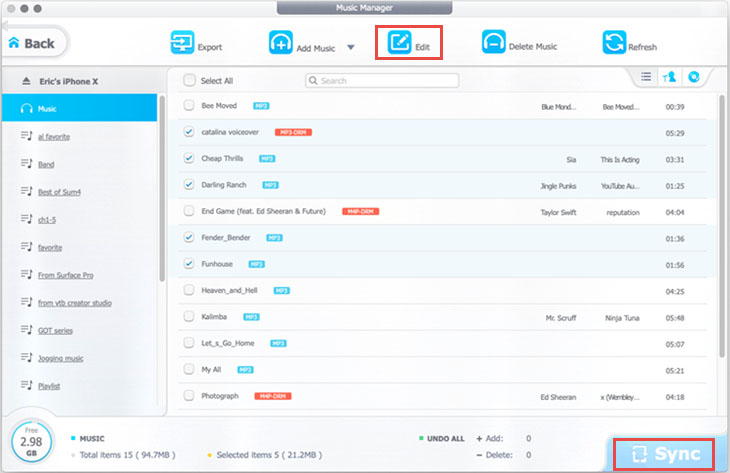Viewport: 730px width, 473px height.
Task: Click the Sia artist cell
Action: pos(571,160)
